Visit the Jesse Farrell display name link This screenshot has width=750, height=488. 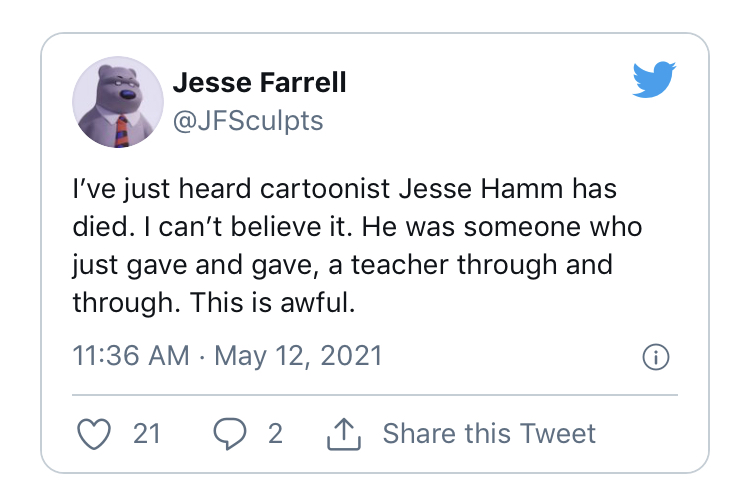(x=259, y=82)
